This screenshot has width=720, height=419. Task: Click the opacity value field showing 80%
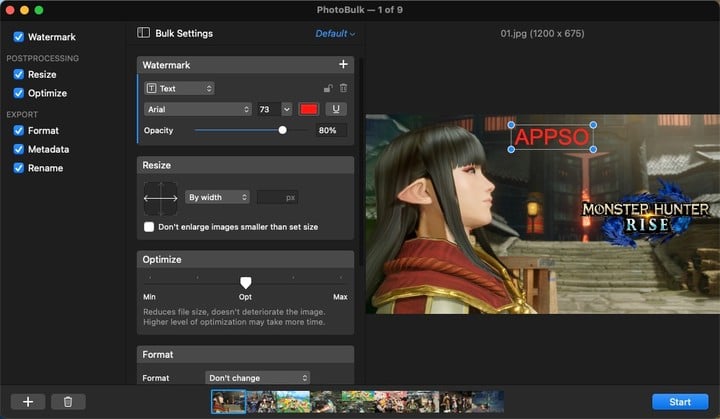pyautogui.click(x=331, y=130)
